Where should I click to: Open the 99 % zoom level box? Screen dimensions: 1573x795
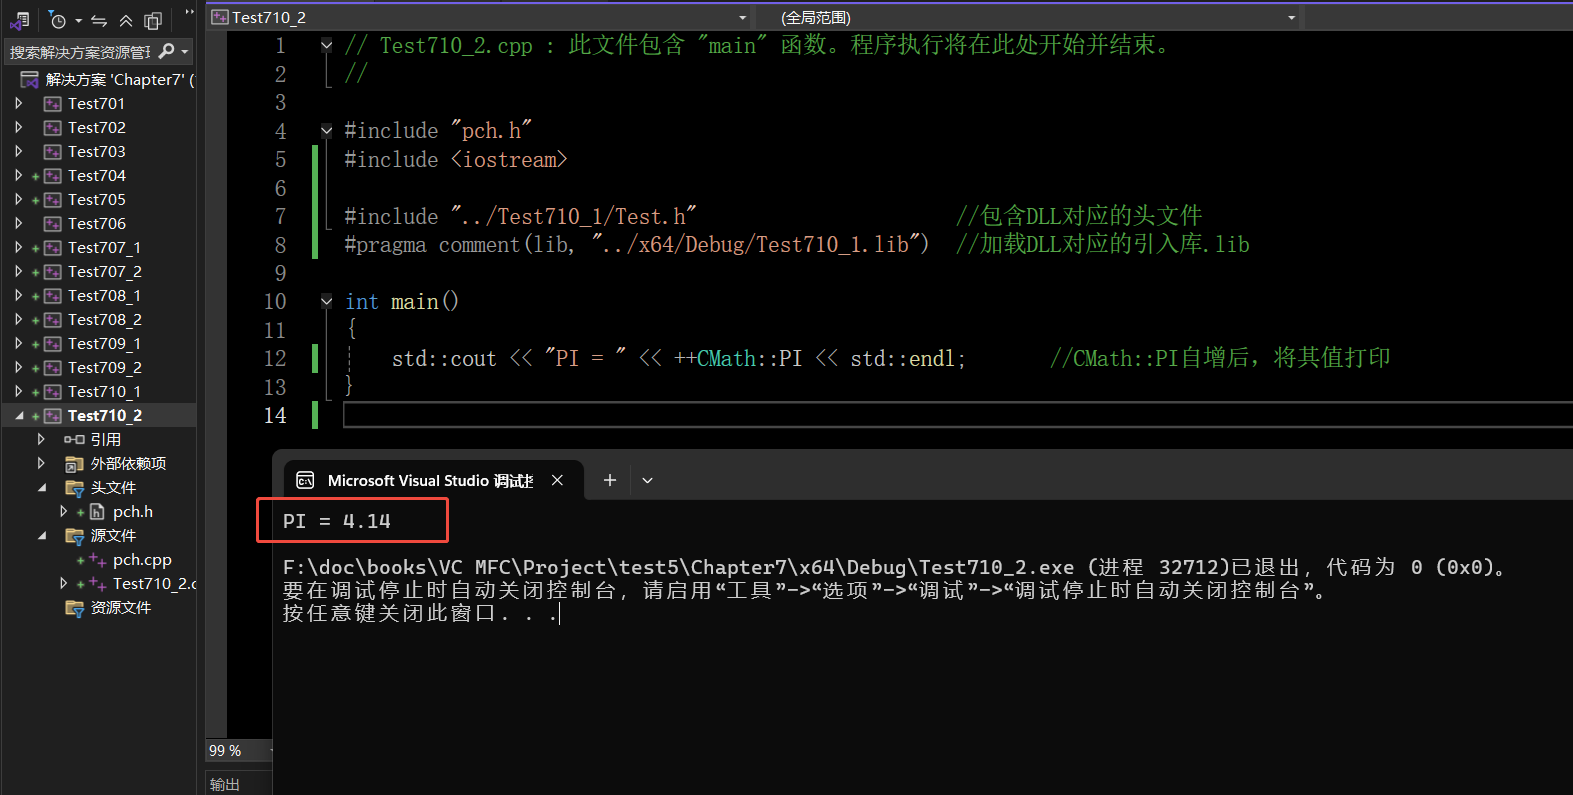238,751
